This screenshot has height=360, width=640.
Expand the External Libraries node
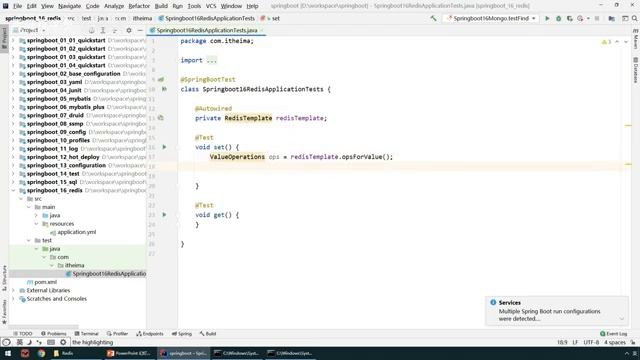(x=13, y=291)
